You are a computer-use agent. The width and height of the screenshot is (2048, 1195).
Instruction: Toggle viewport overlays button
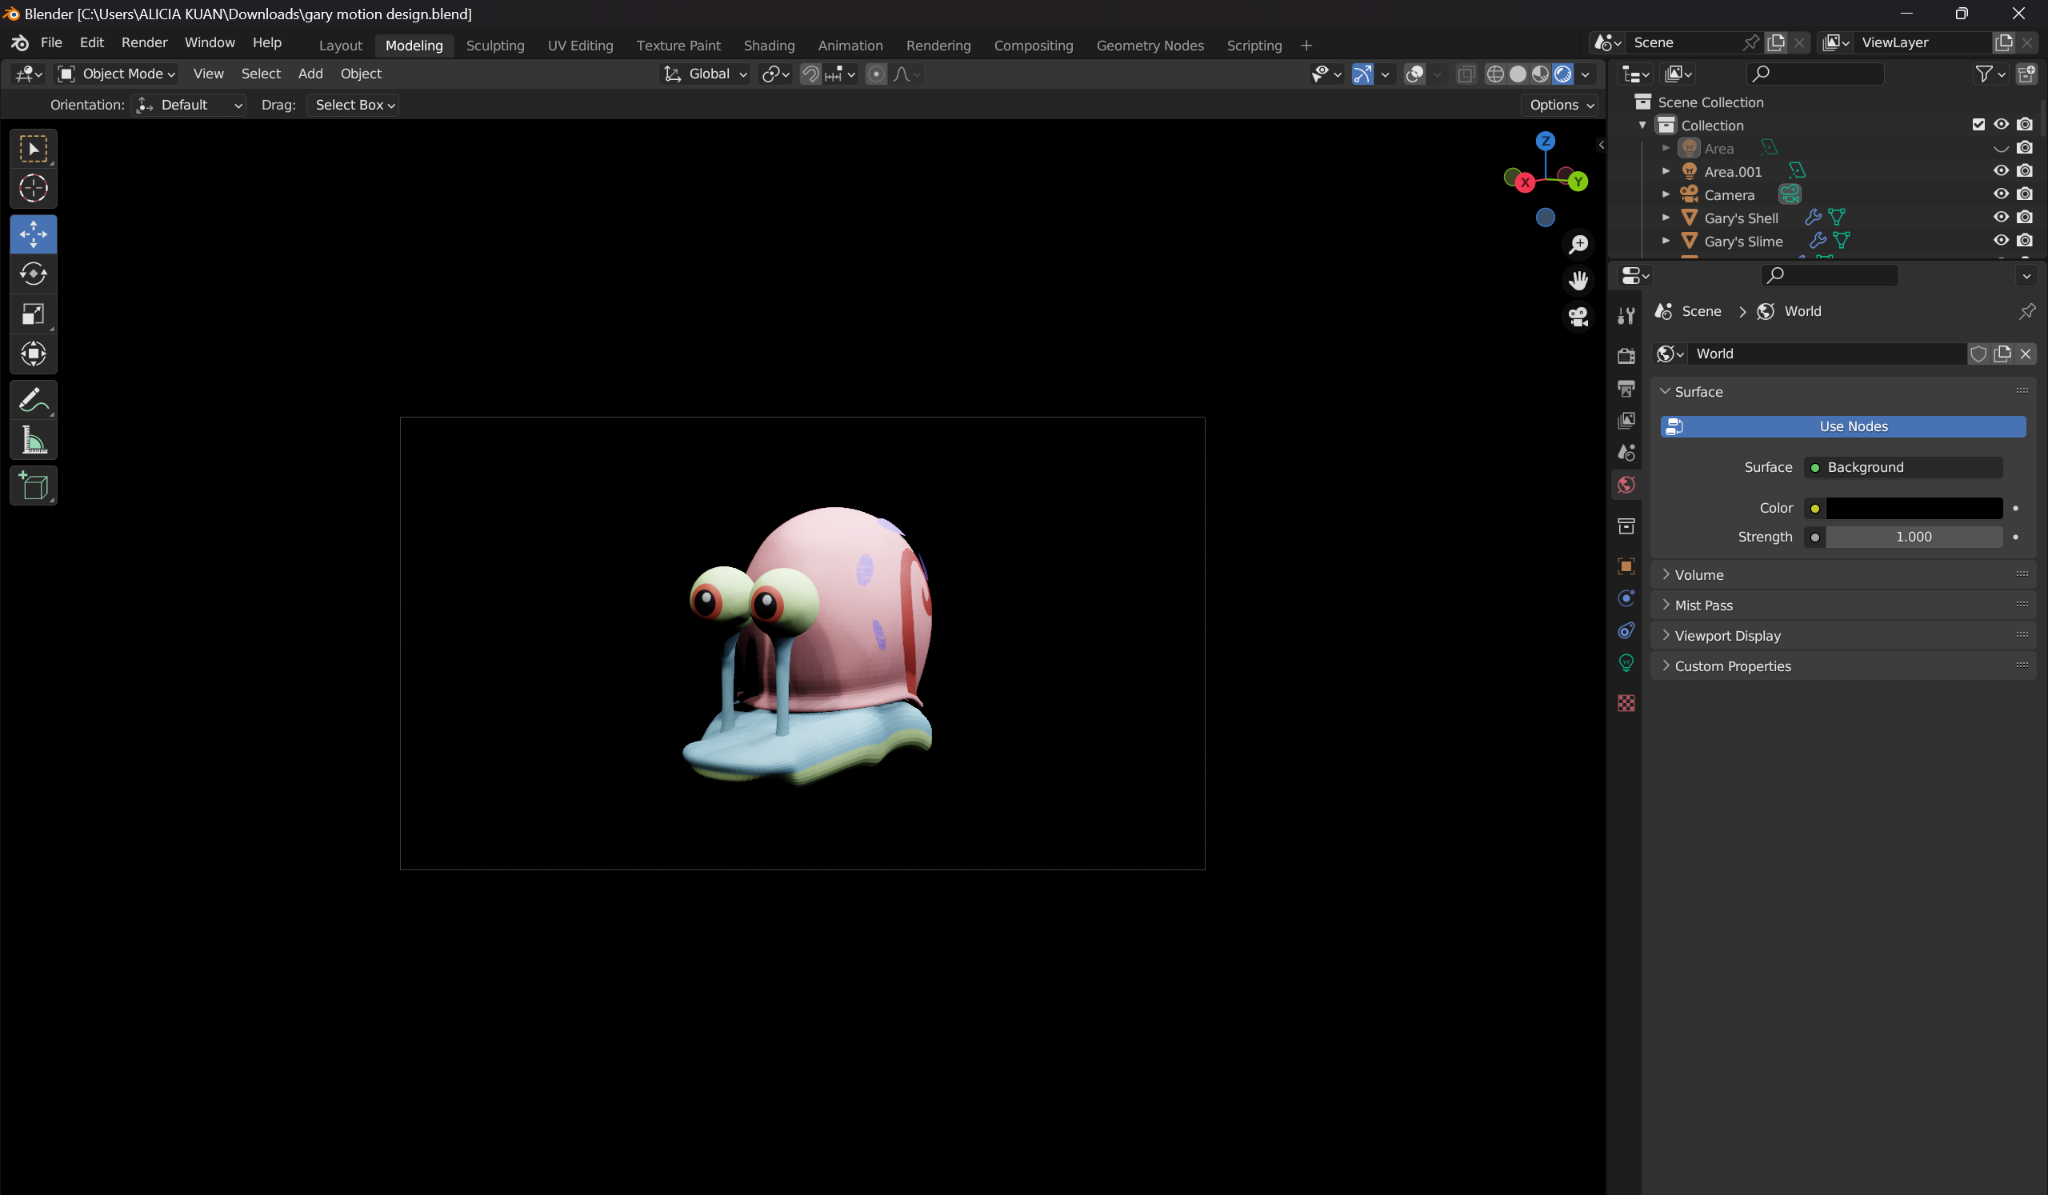pyautogui.click(x=1414, y=74)
